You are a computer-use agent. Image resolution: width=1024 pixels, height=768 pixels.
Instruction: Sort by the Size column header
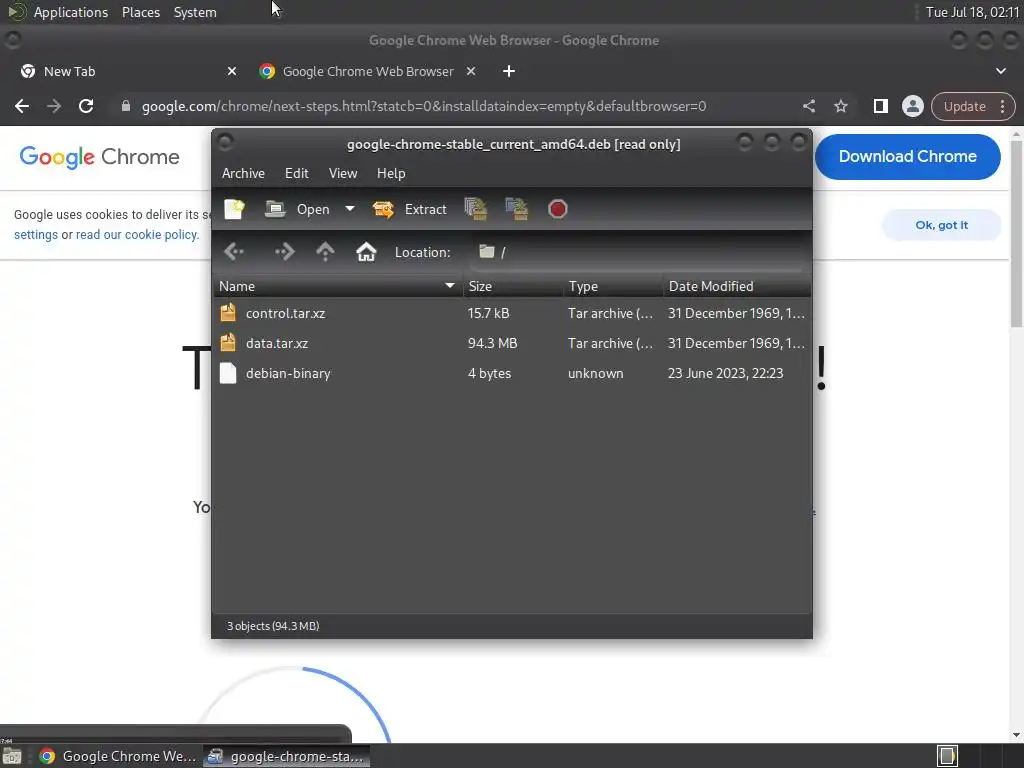coord(513,286)
